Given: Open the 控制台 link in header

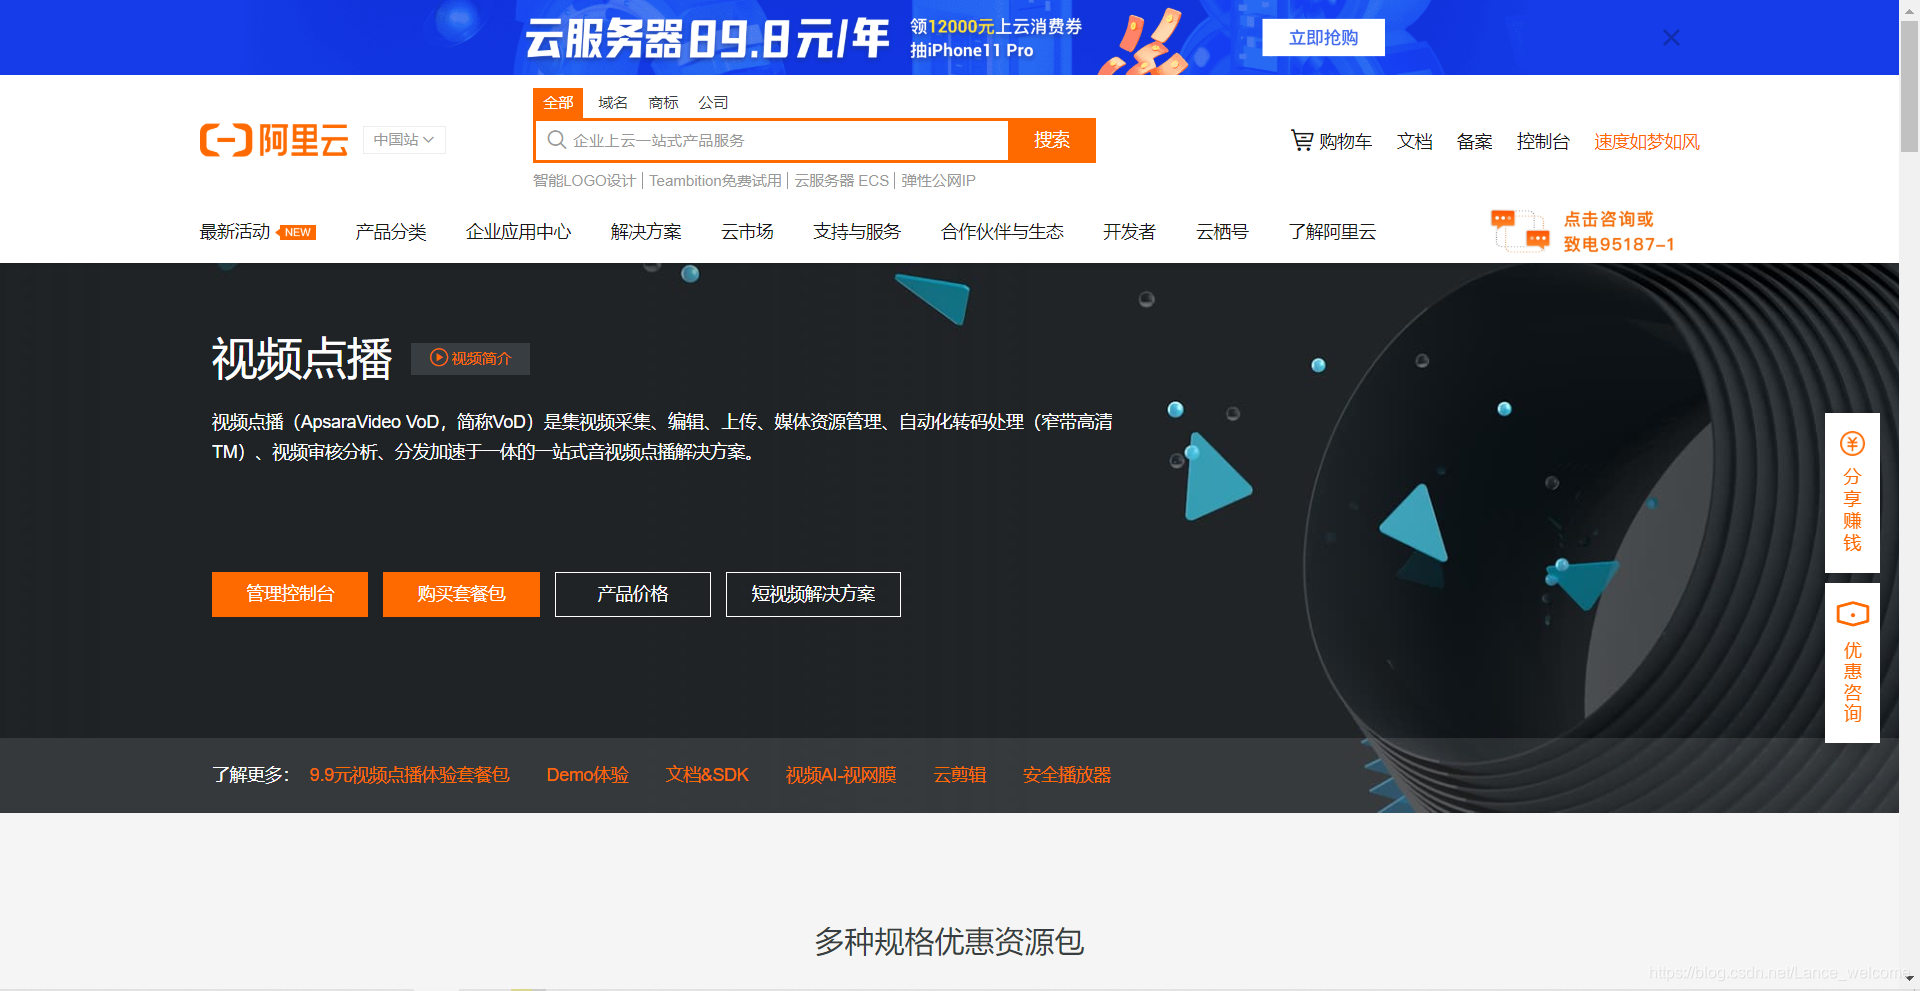Looking at the screenshot, I should (x=1543, y=142).
